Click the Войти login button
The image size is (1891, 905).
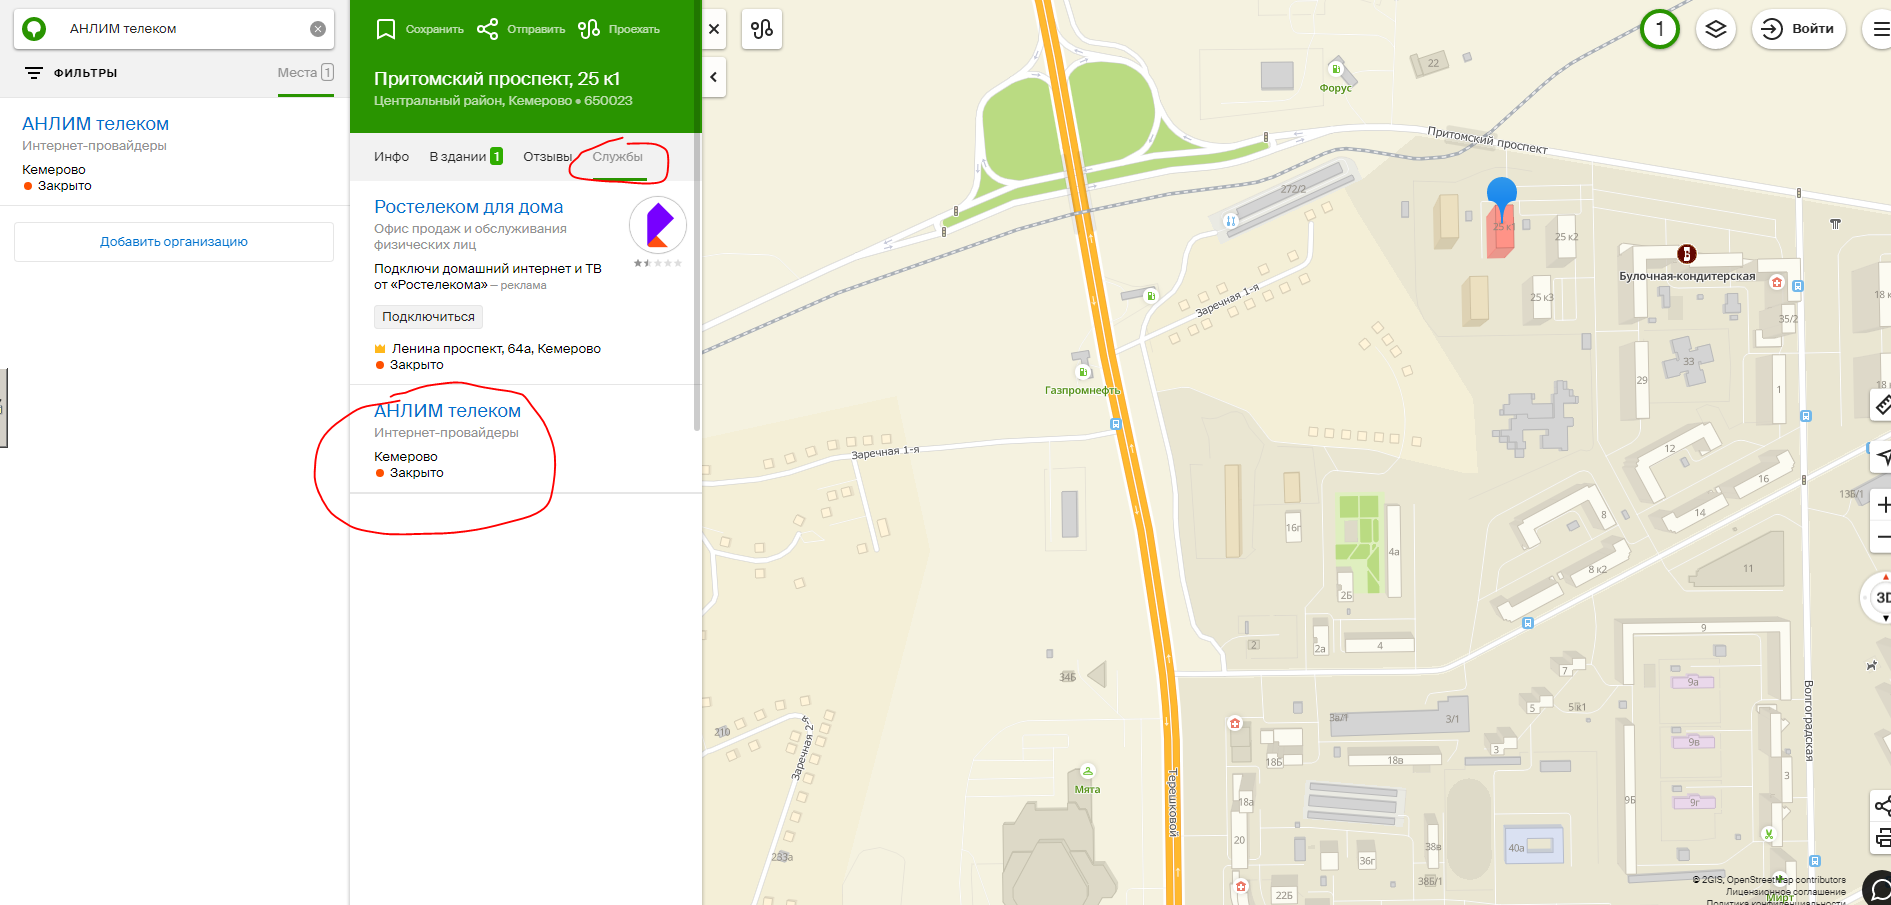point(1798,29)
